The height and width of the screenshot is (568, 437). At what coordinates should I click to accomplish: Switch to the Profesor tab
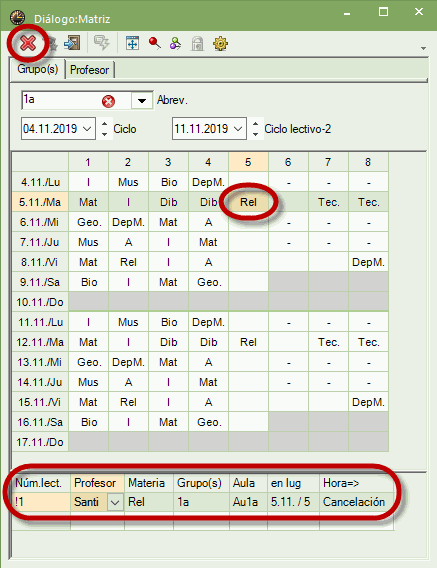pos(90,70)
